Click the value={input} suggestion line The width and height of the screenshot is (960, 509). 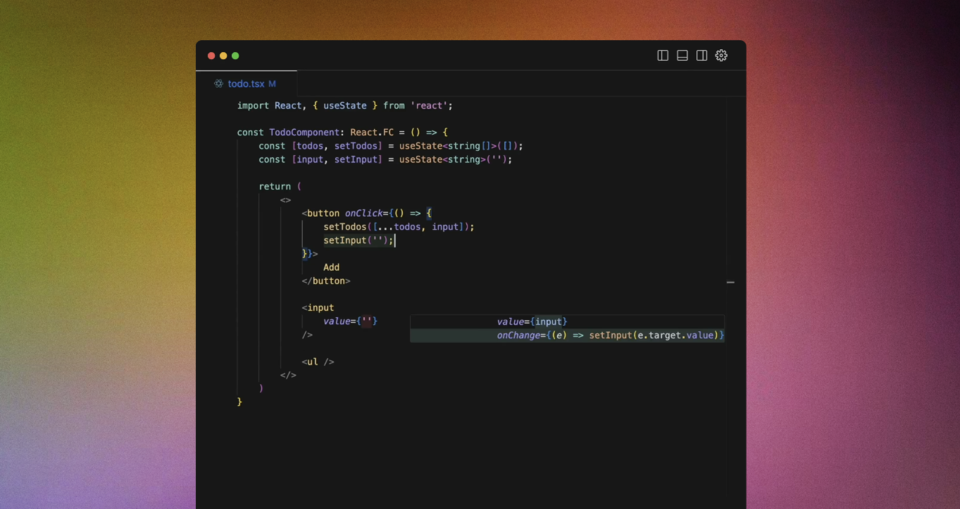pyautogui.click(x=532, y=321)
